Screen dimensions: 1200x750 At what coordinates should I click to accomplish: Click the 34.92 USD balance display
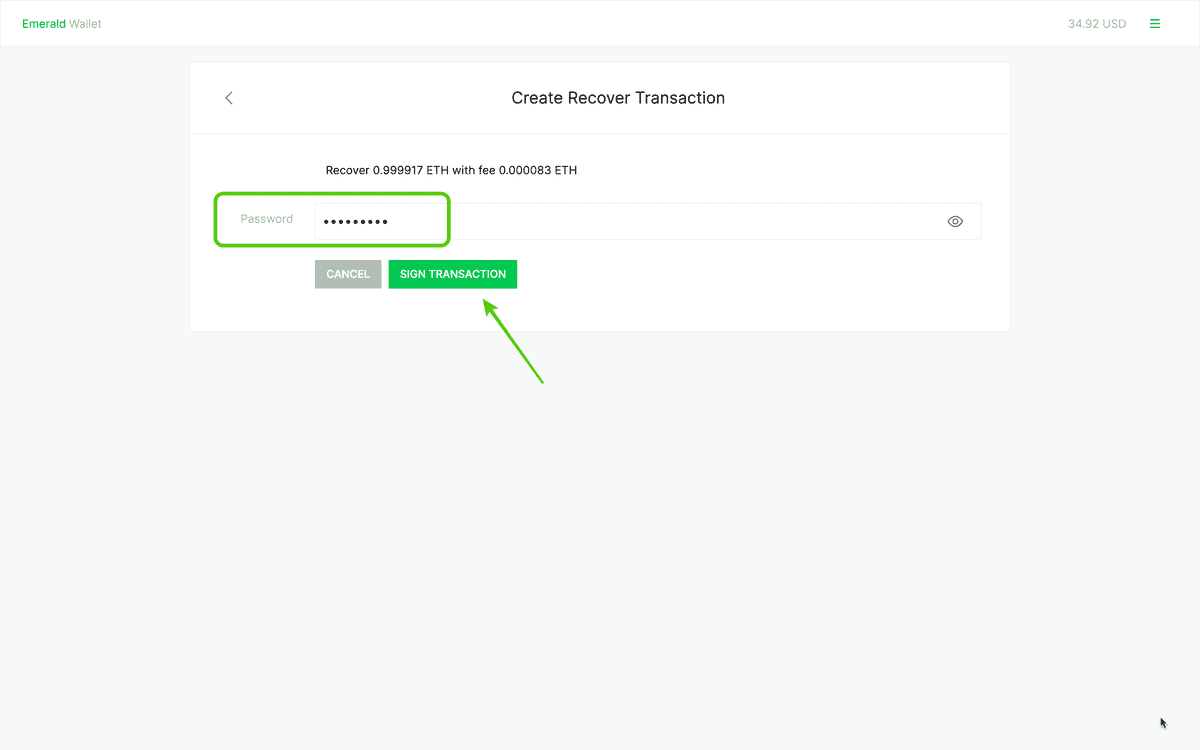(1096, 24)
